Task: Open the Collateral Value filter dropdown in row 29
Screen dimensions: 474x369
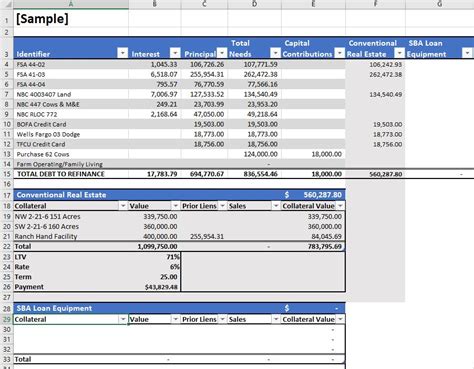Action: [340, 319]
